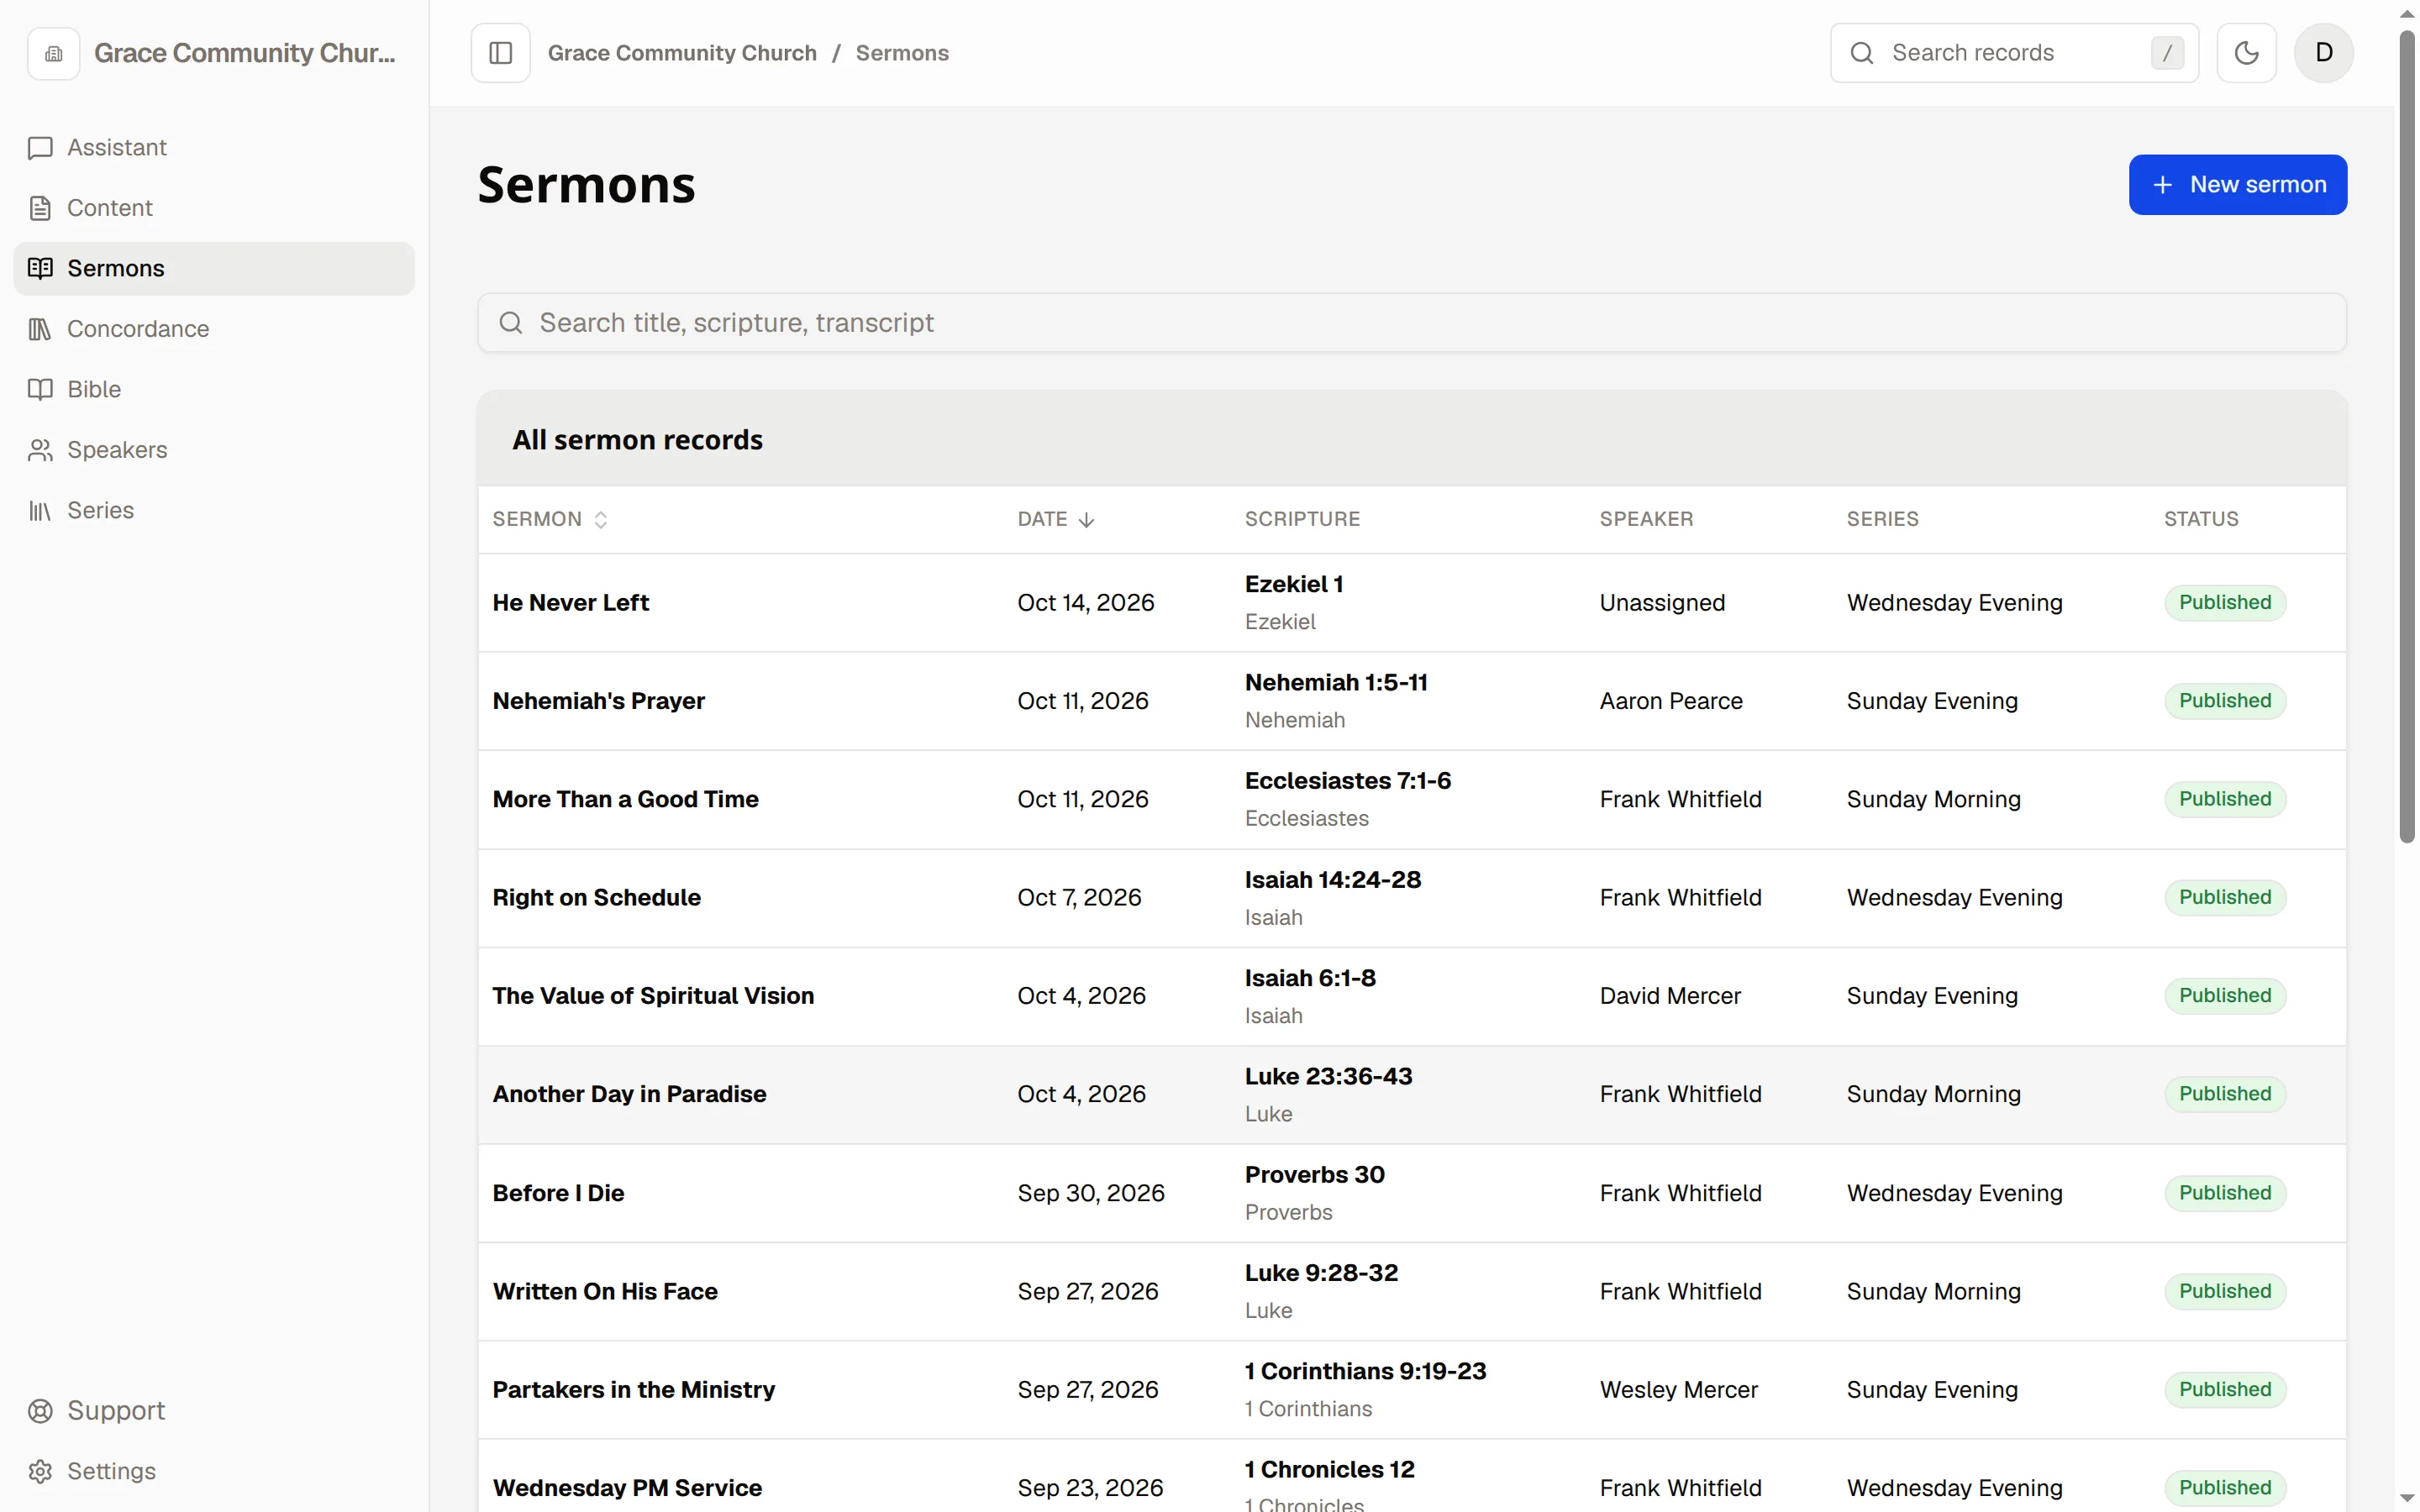Switch to dark mode moon icon
Image resolution: width=2420 pixels, height=1512 pixels.
pos(2246,53)
